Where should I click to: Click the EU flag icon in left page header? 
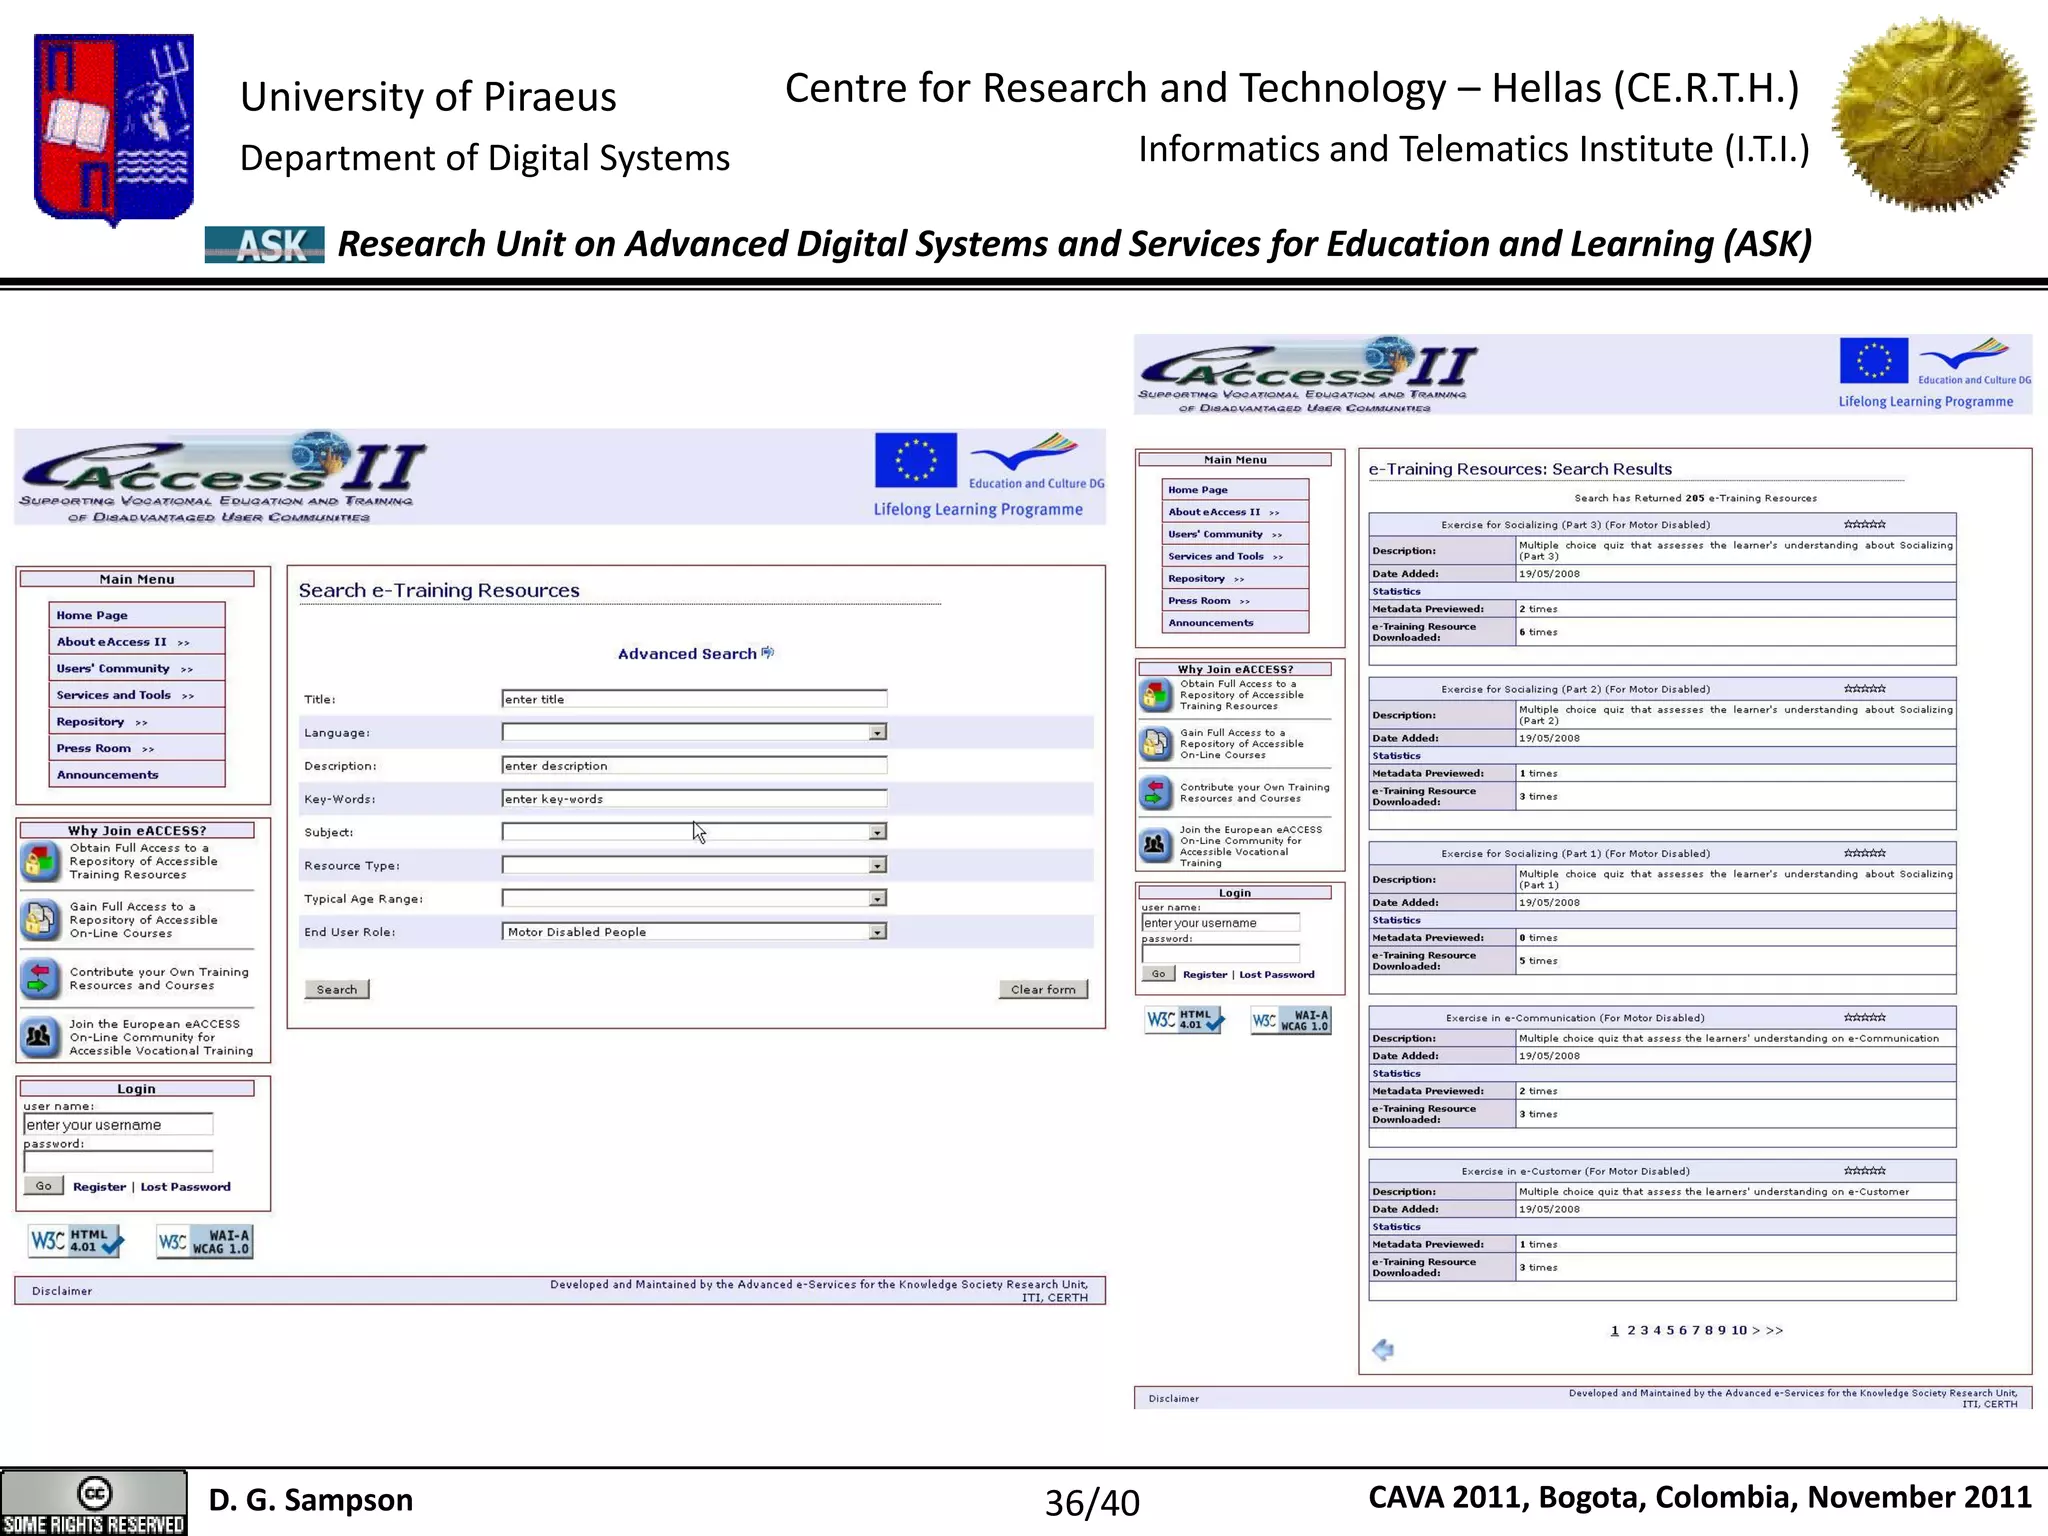pos(915,460)
